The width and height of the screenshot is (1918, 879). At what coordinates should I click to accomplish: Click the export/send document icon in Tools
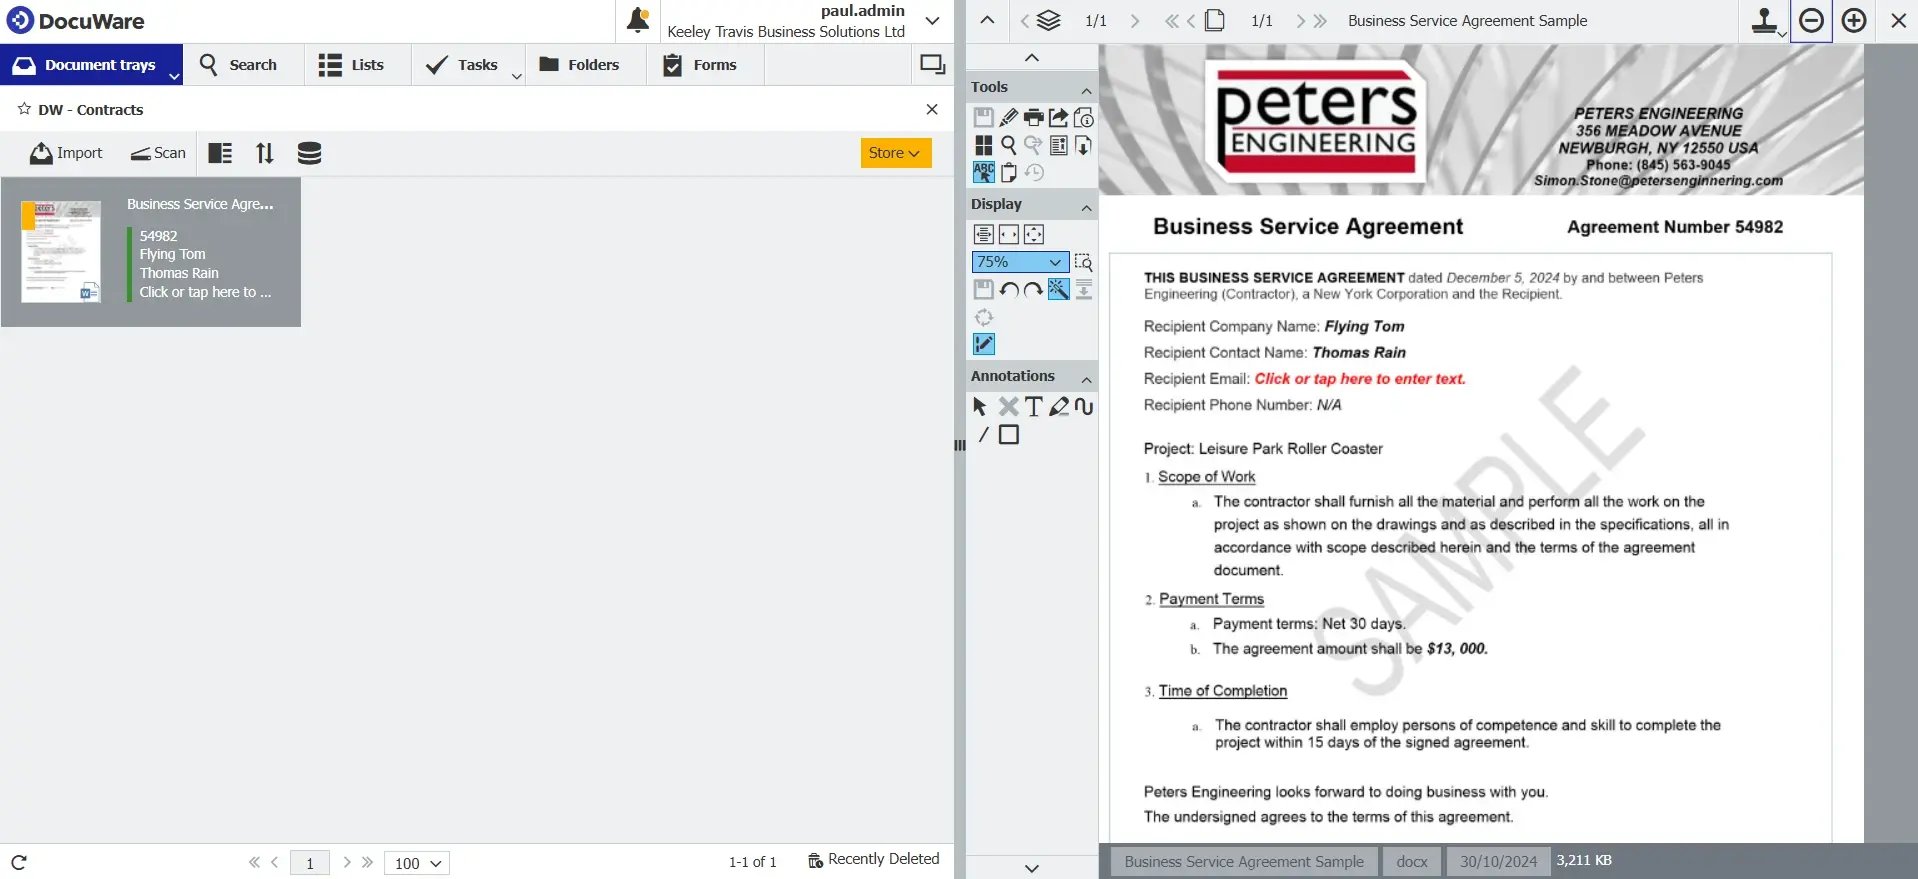tap(1058, 117)
